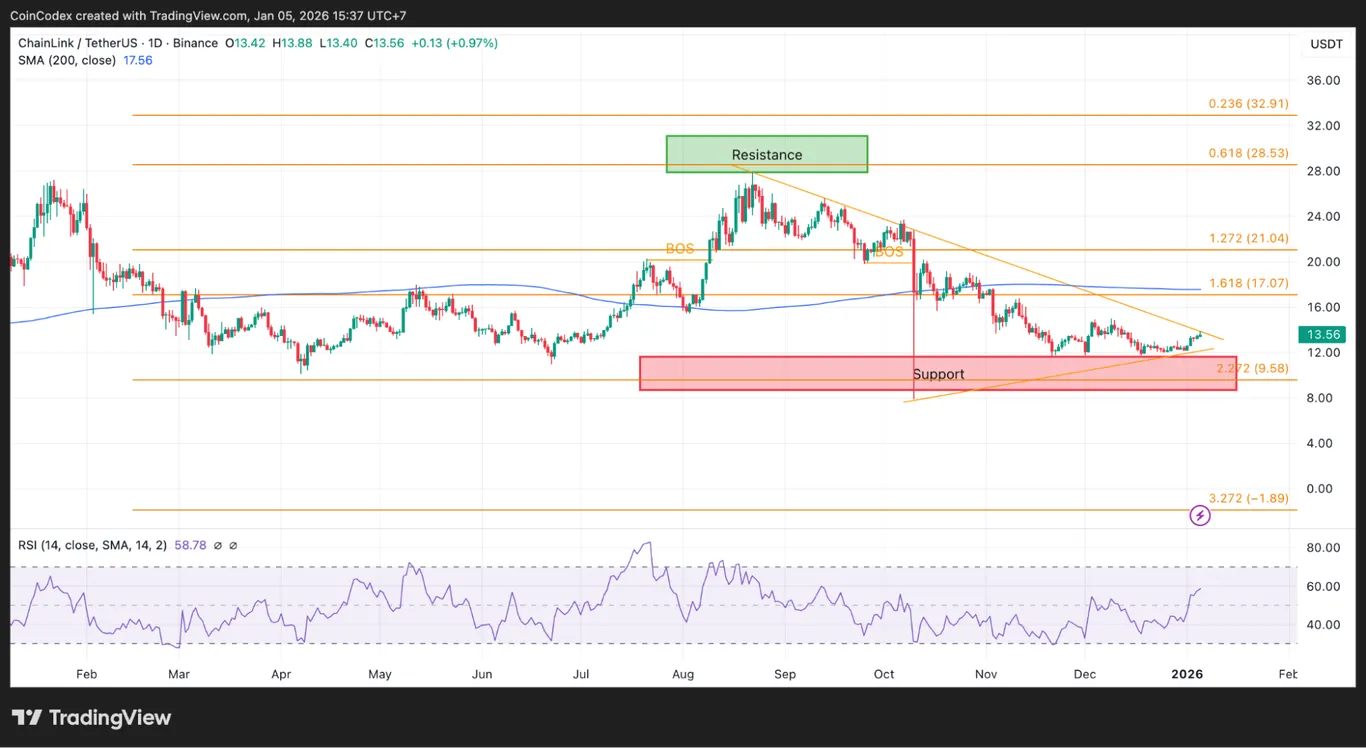Click the Nov label on time axis
Screen dimensions: 1366x748
coord(986,674)
